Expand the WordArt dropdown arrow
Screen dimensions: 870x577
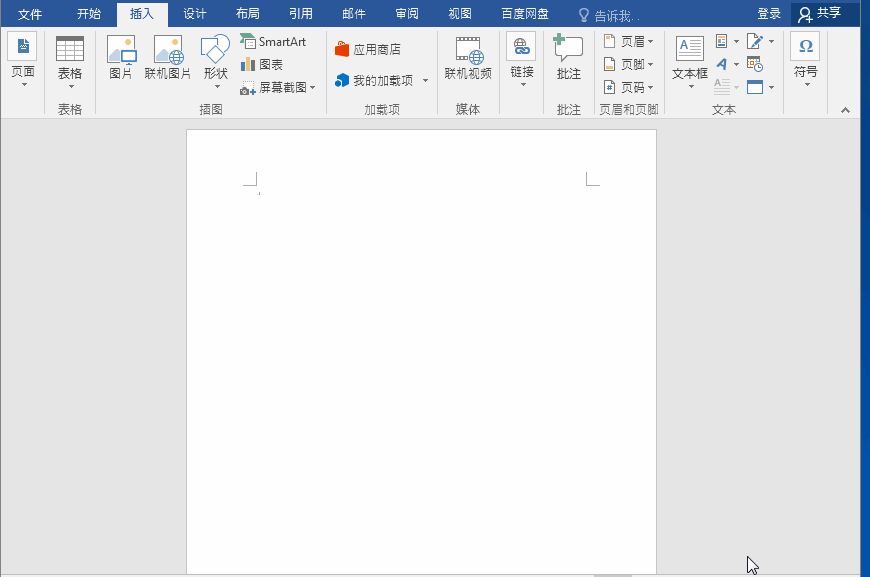coord(736,65)
